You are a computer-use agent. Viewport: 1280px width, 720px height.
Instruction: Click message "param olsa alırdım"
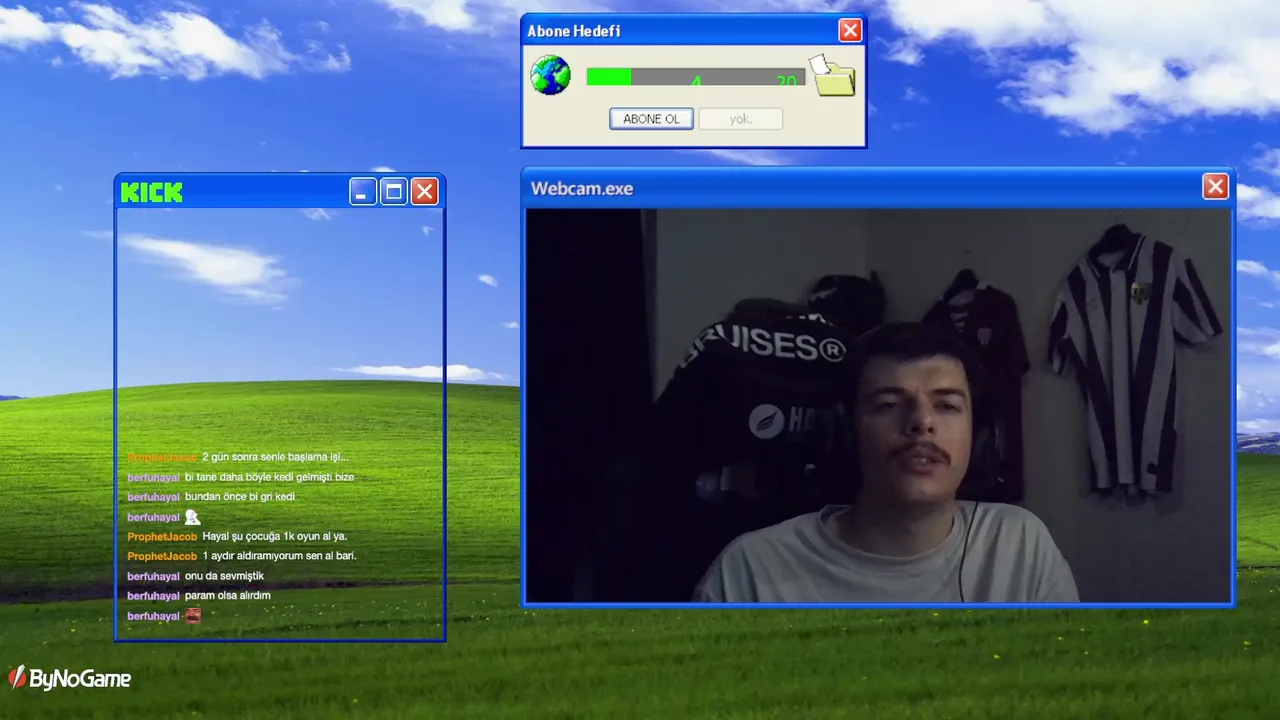point(228,596)
